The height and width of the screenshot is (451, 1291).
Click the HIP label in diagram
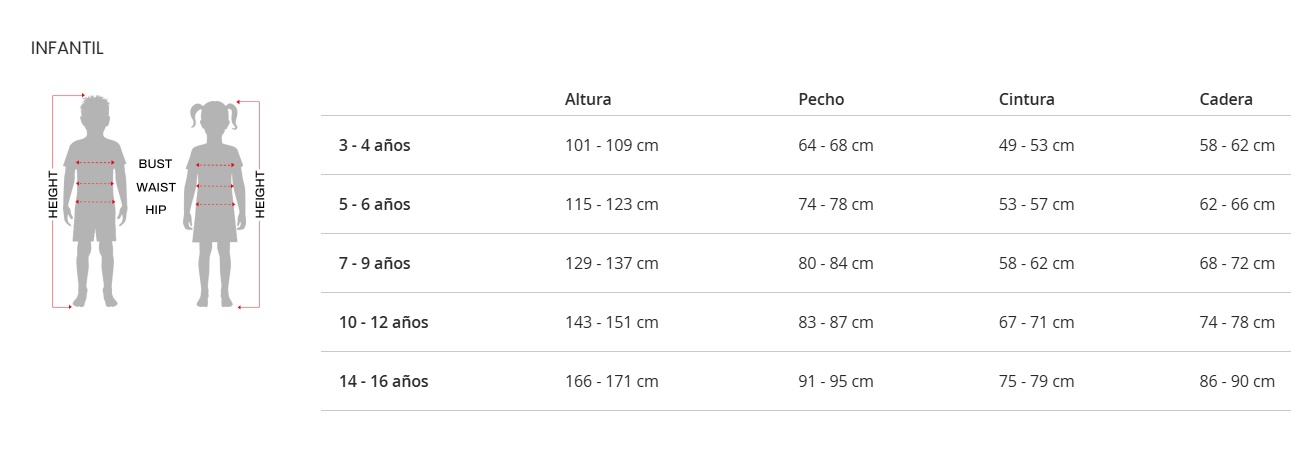tap(156, 210)
